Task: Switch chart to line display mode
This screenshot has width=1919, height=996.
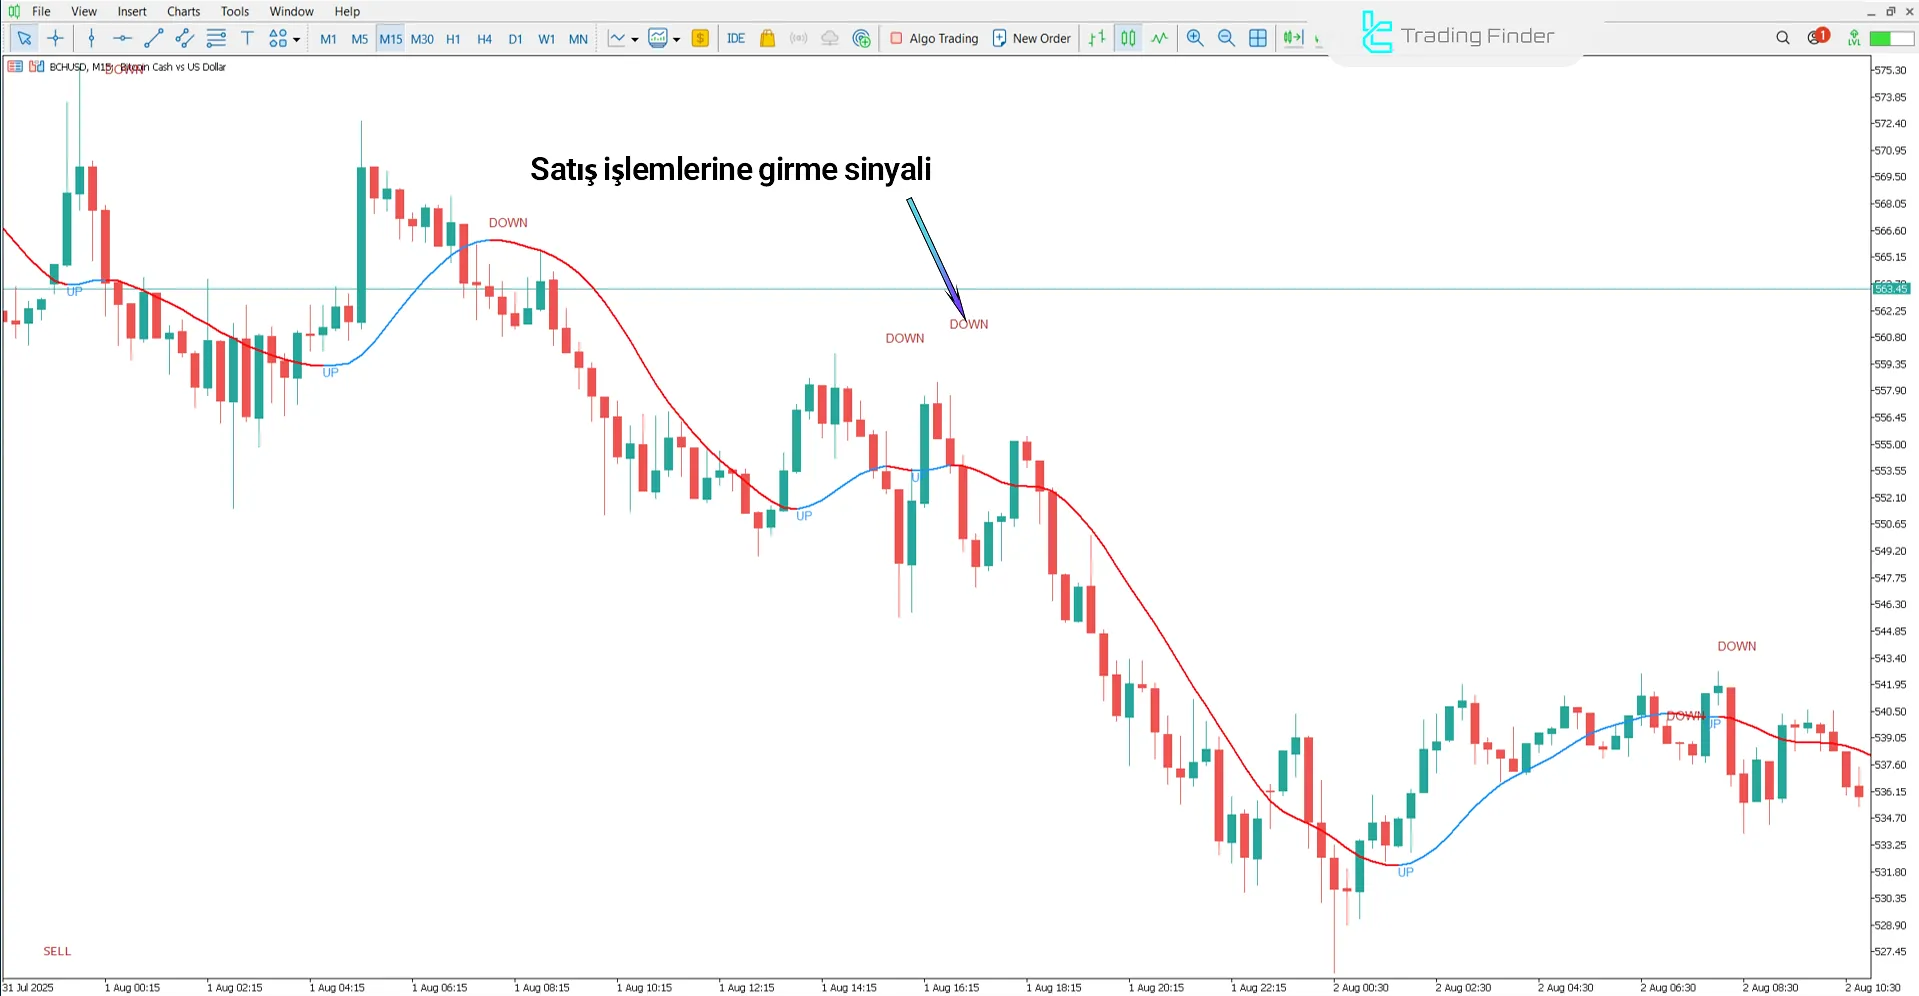Action: [x=1158, y=38]
